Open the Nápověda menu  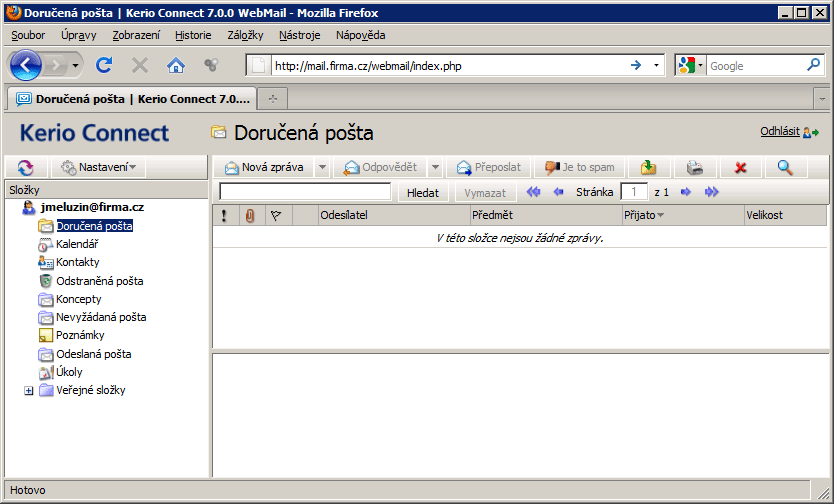click(x=361, y=35)
